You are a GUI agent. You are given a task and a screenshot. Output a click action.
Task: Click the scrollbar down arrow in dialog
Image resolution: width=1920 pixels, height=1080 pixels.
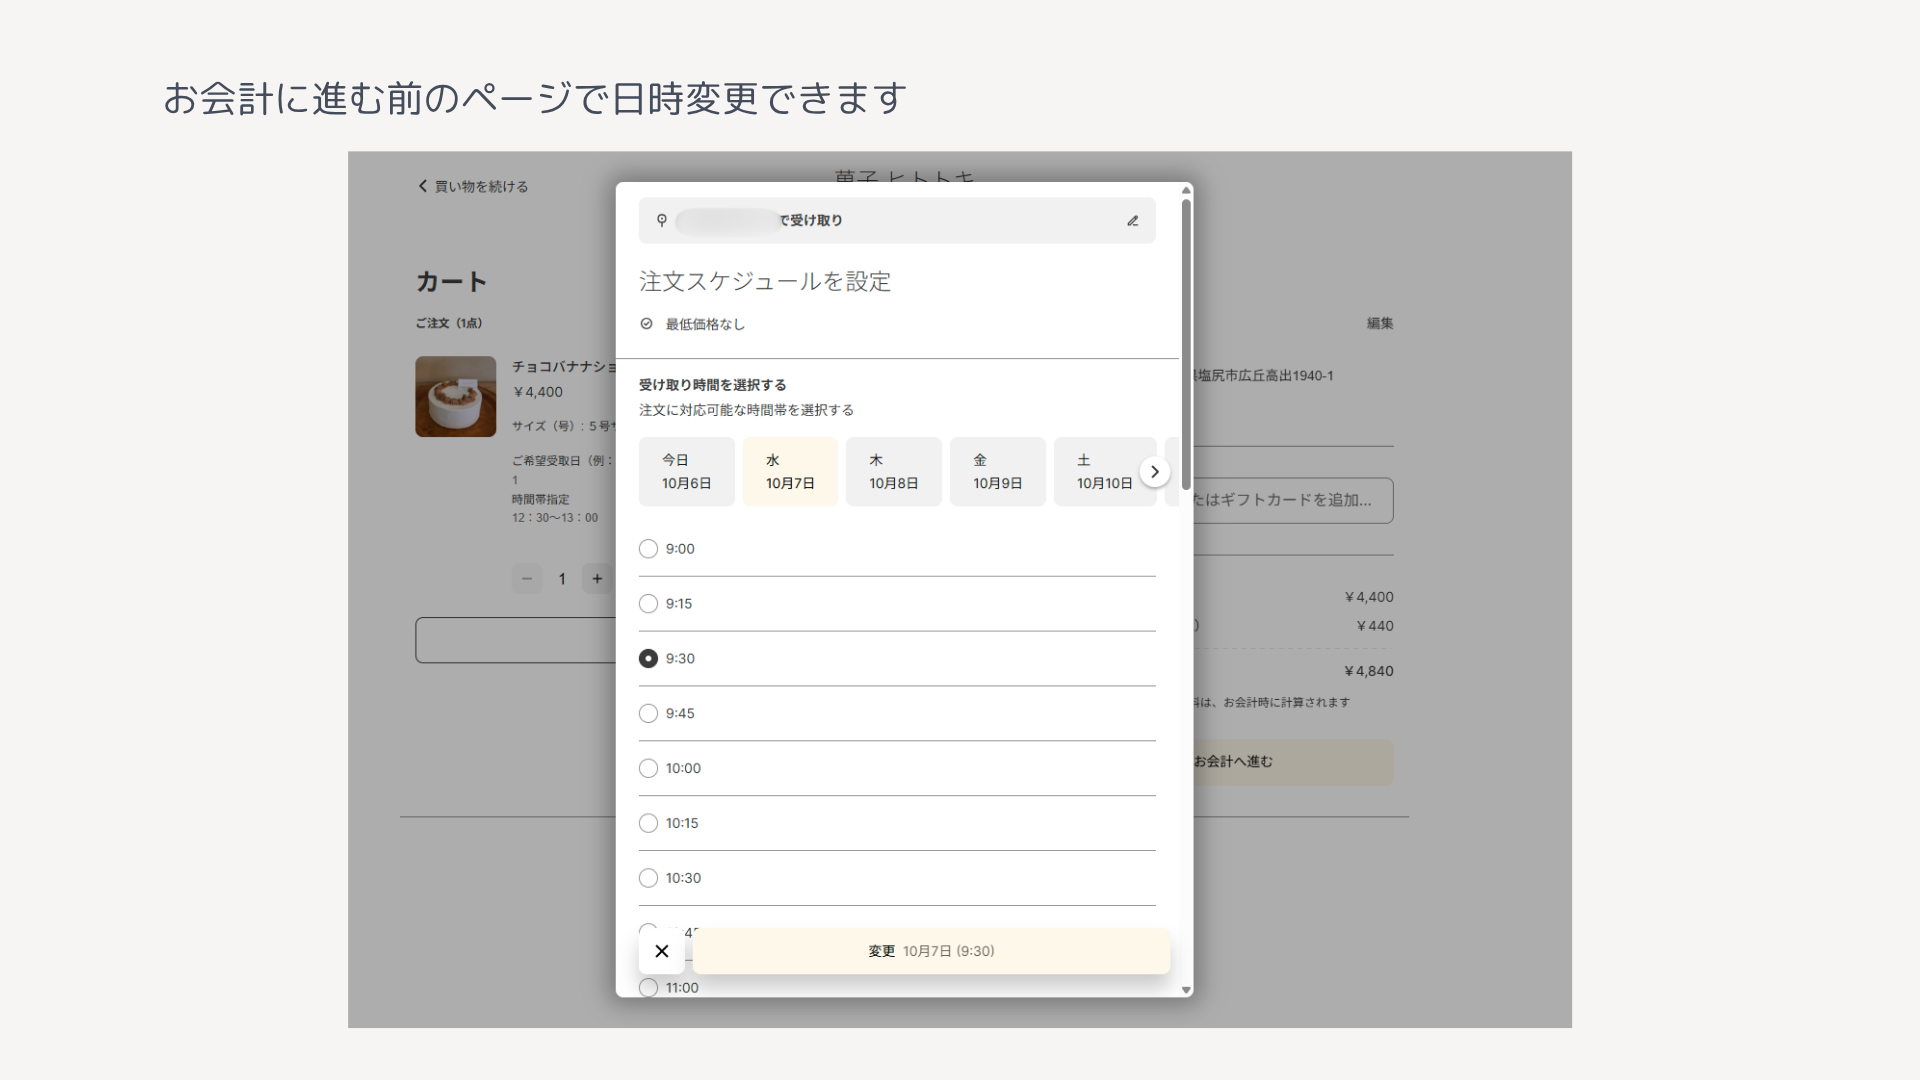1186,990
